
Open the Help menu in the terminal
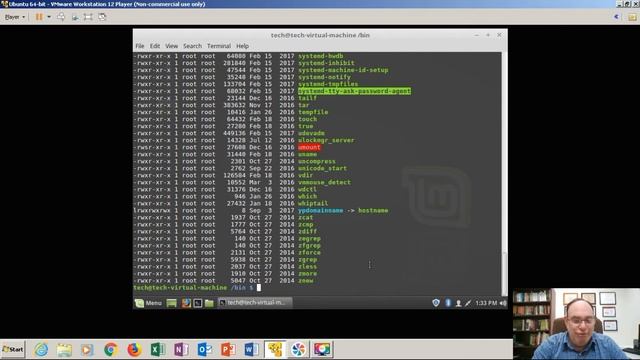pos(242,46)
